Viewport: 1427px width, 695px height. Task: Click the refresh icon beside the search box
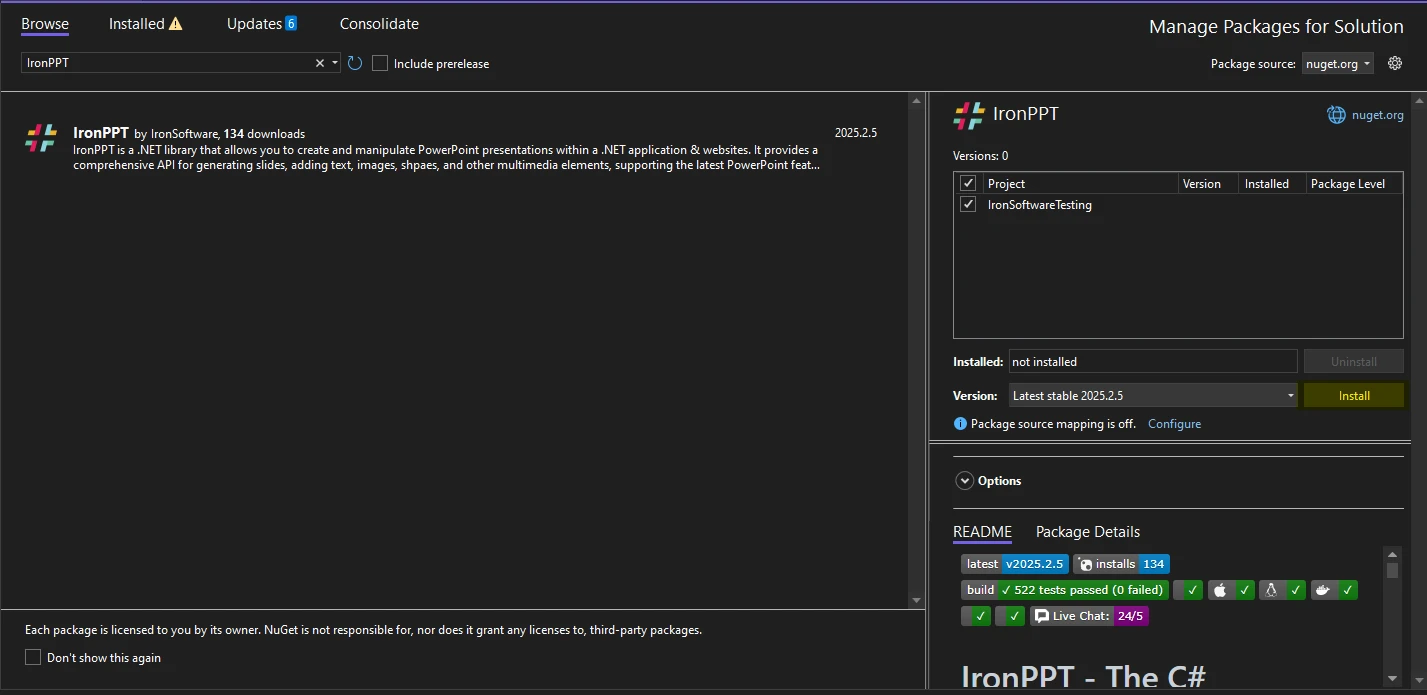coord(354,63)
